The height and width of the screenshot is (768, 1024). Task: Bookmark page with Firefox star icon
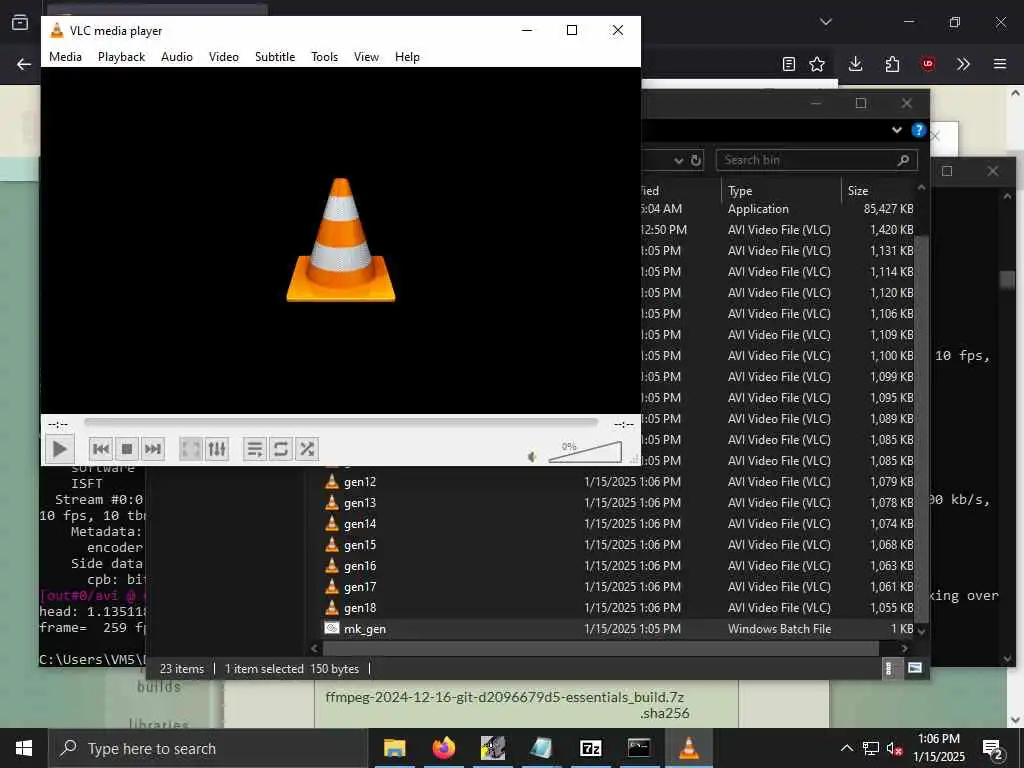click(x=817, y=64)
